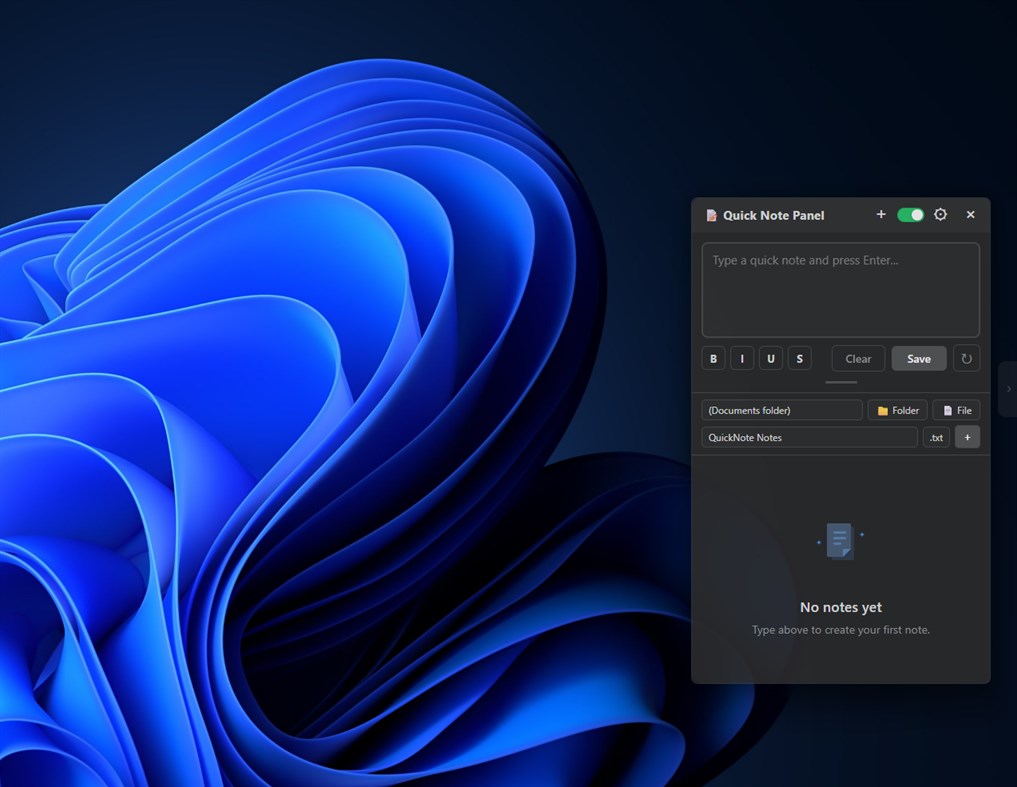Grab the resize handle below the toolbar
Viewport: 1017px width, 787px height.
[841, 382]
